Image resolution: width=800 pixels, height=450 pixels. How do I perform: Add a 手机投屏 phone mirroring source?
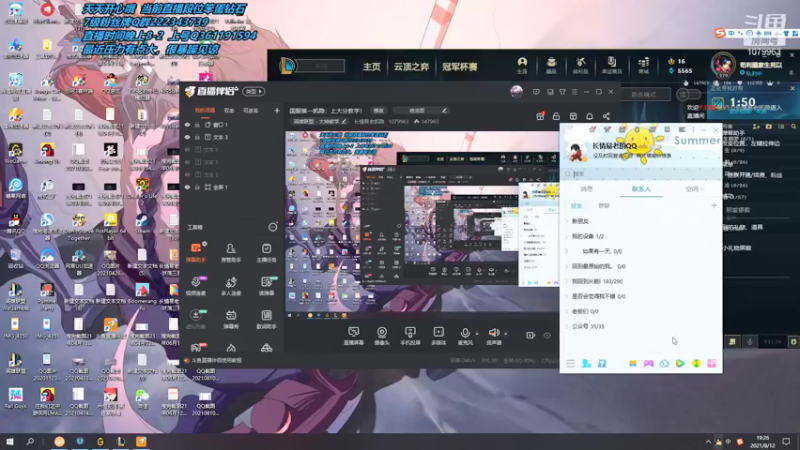click(x=410, y=336)
